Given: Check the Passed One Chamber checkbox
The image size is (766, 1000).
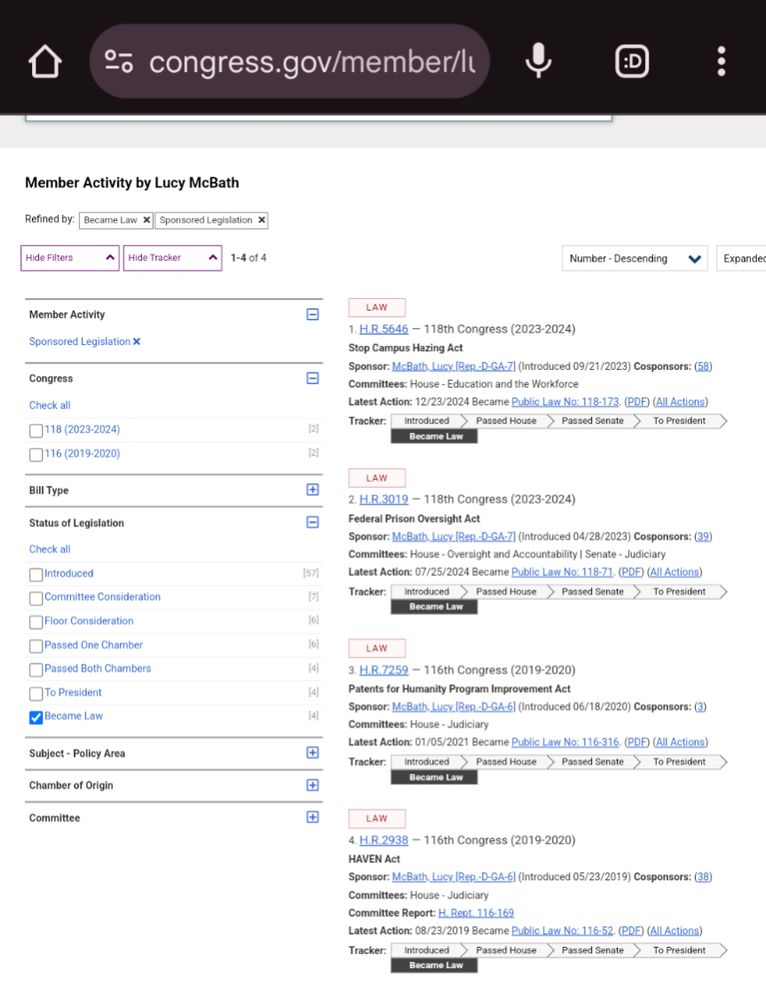Looking at the screenshot, I should 36,646.
